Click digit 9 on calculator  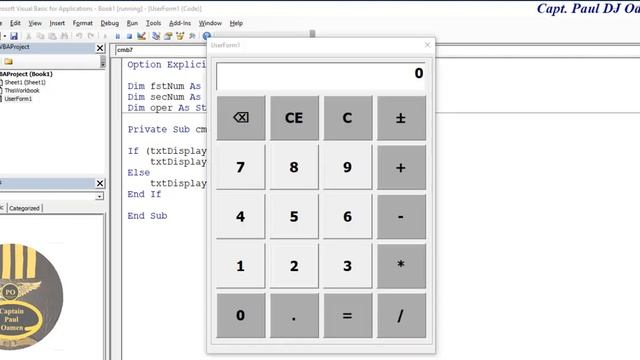(x=348, y=167)
